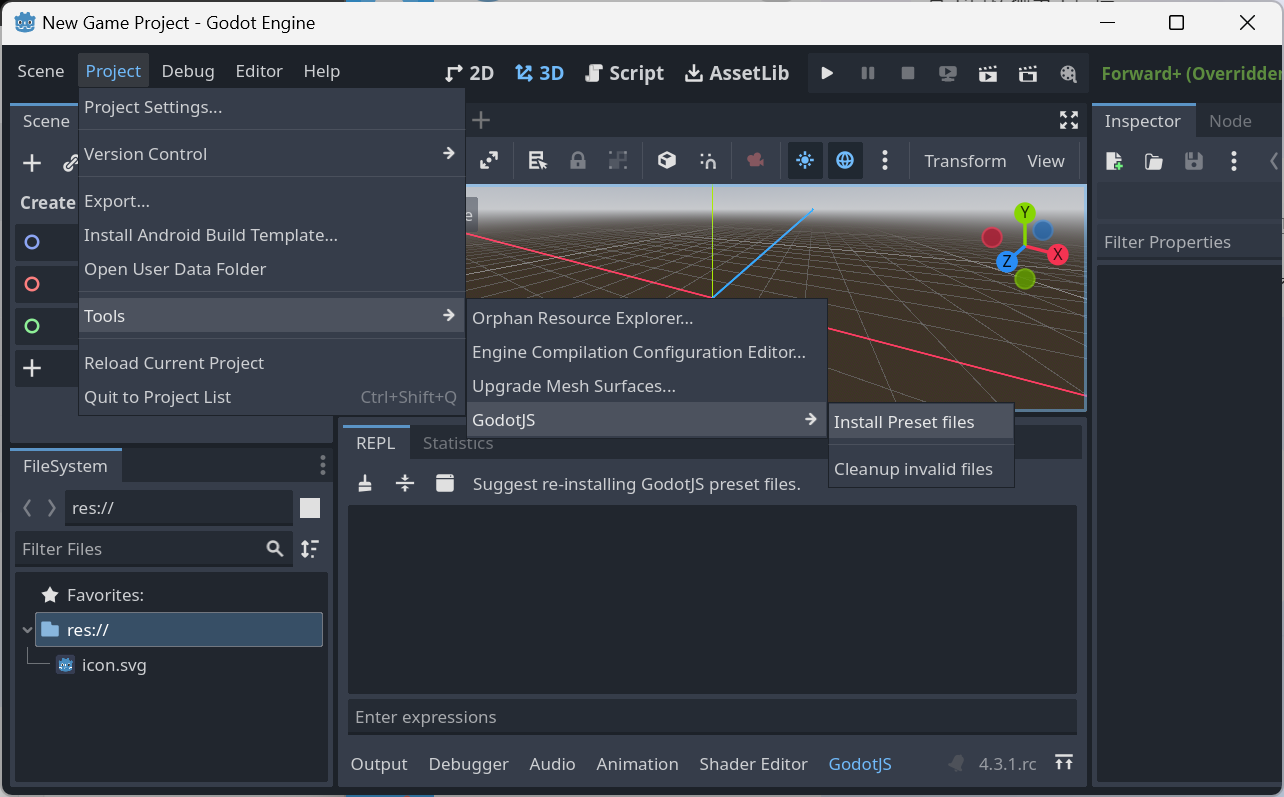Click the Tools submenu entry

pos(271,316)
